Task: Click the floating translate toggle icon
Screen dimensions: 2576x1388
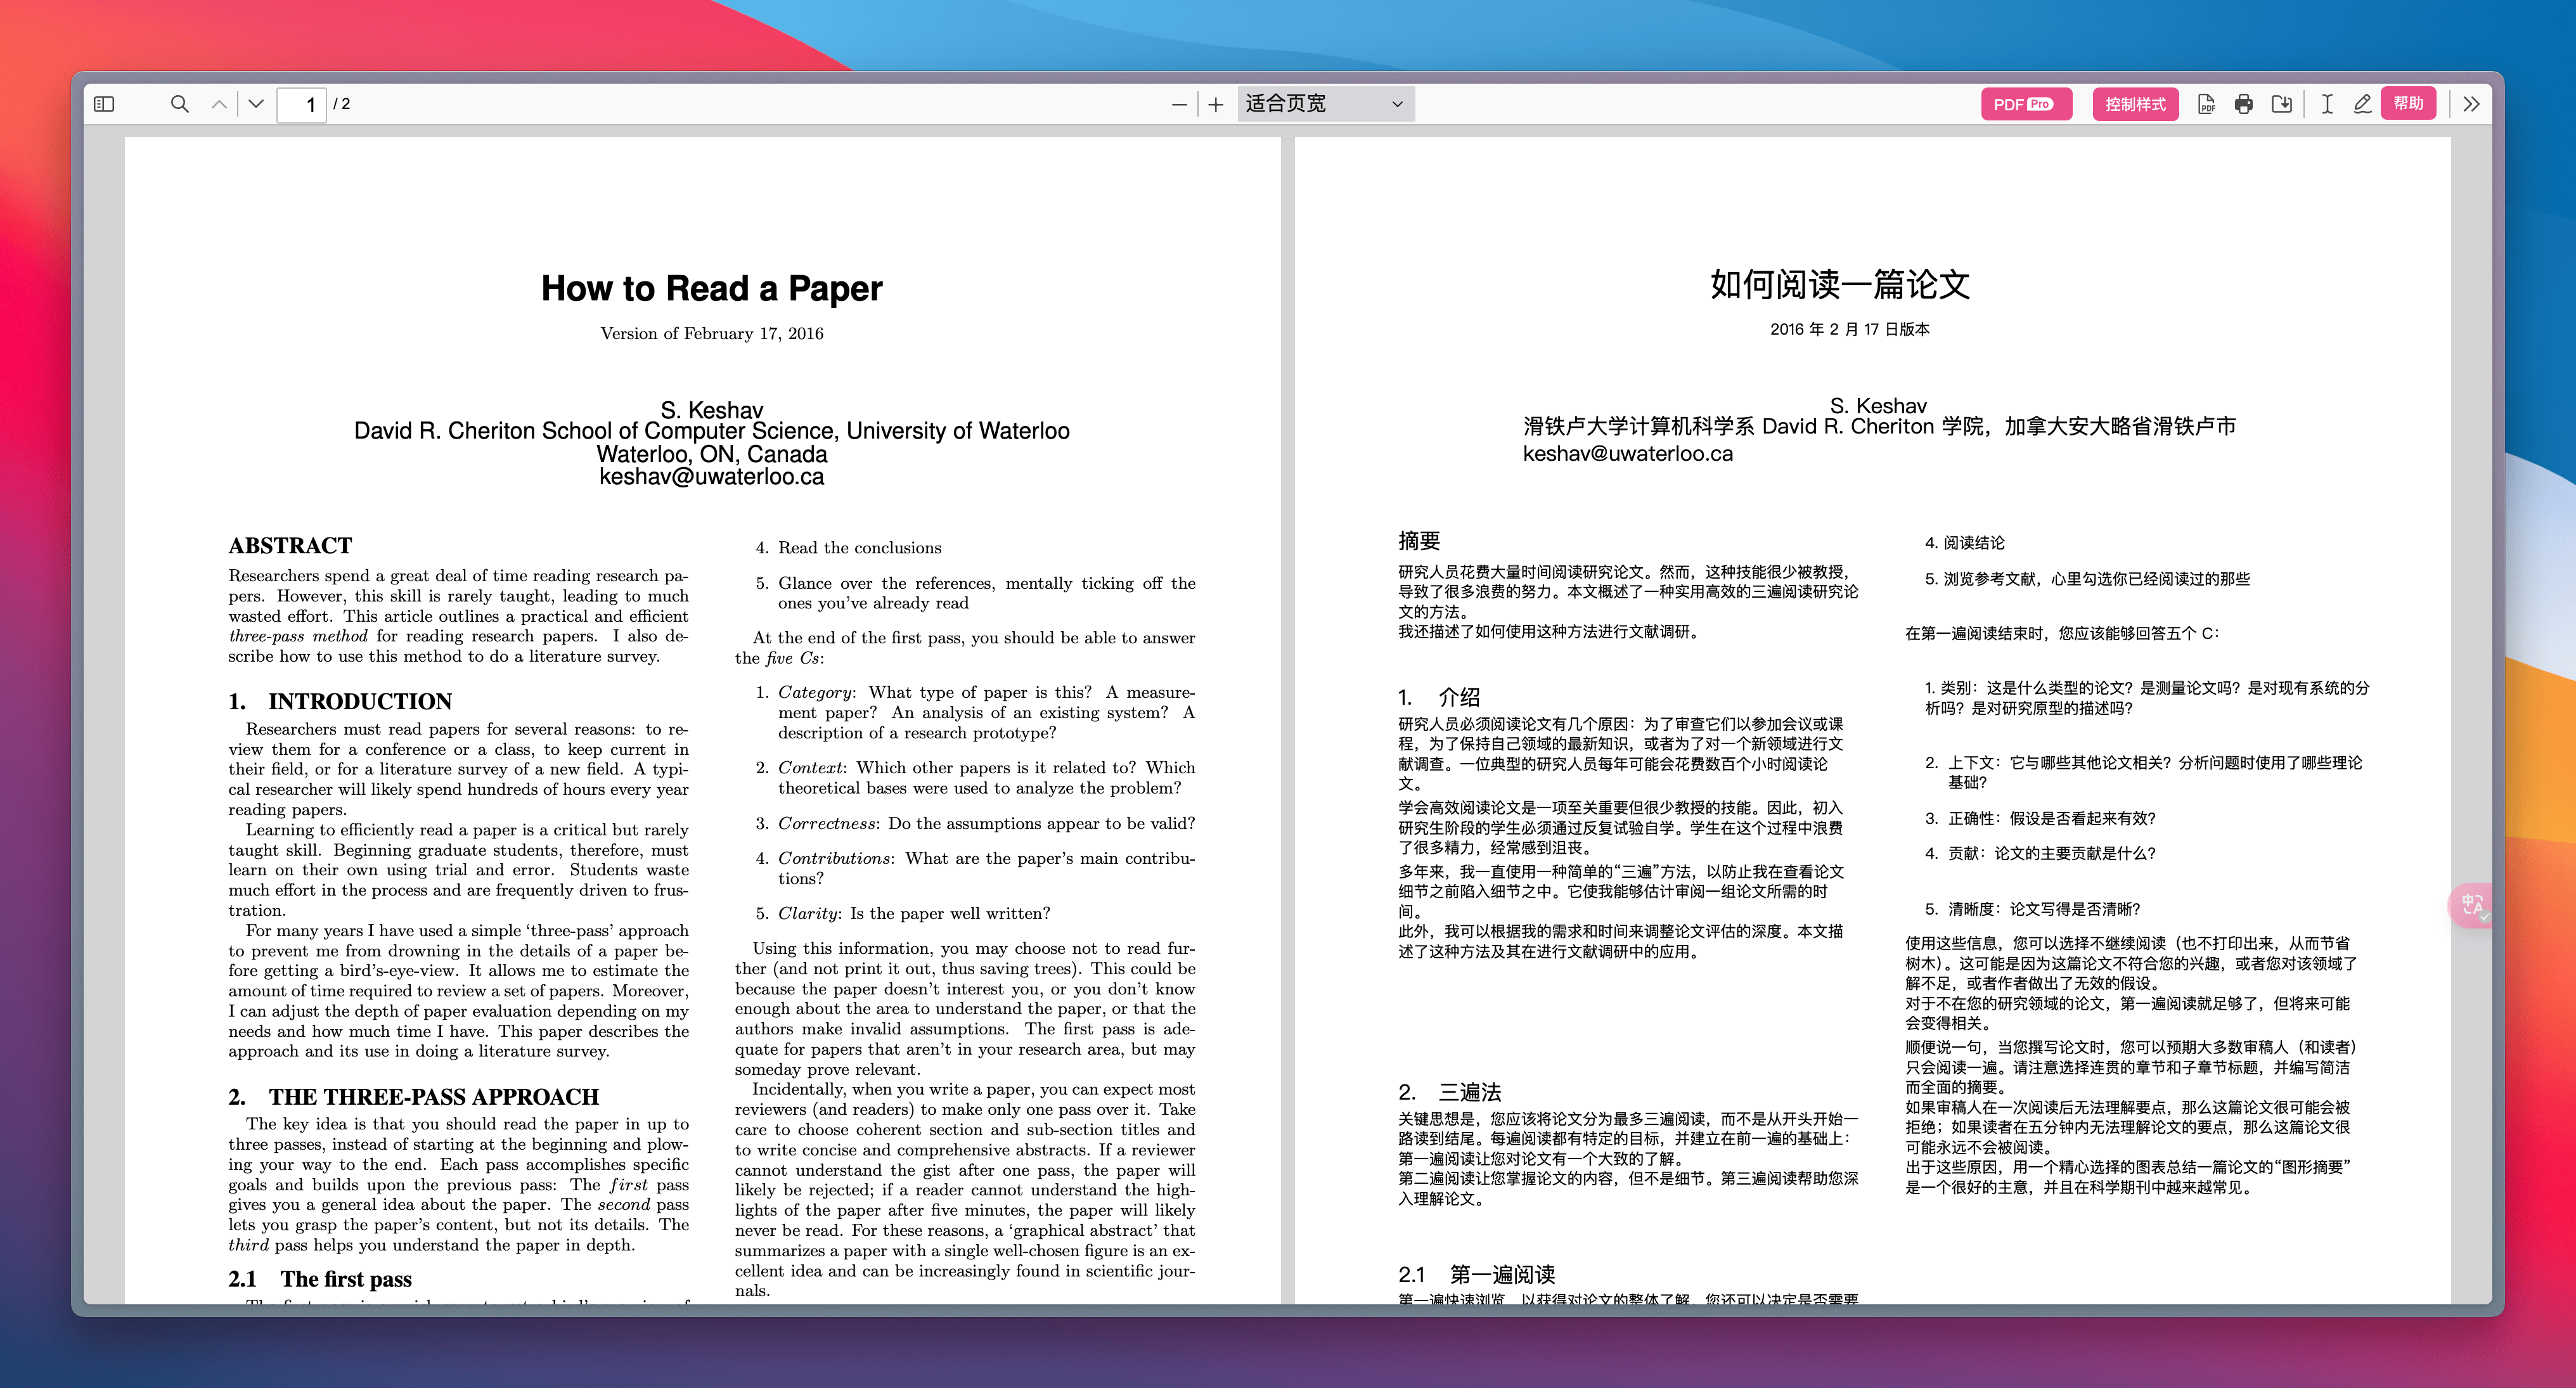Action: [x=2473, y=905]
